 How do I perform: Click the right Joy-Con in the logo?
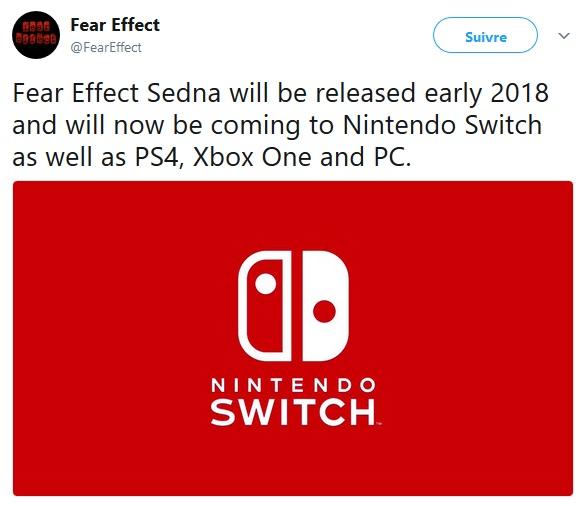coord(325,306)
